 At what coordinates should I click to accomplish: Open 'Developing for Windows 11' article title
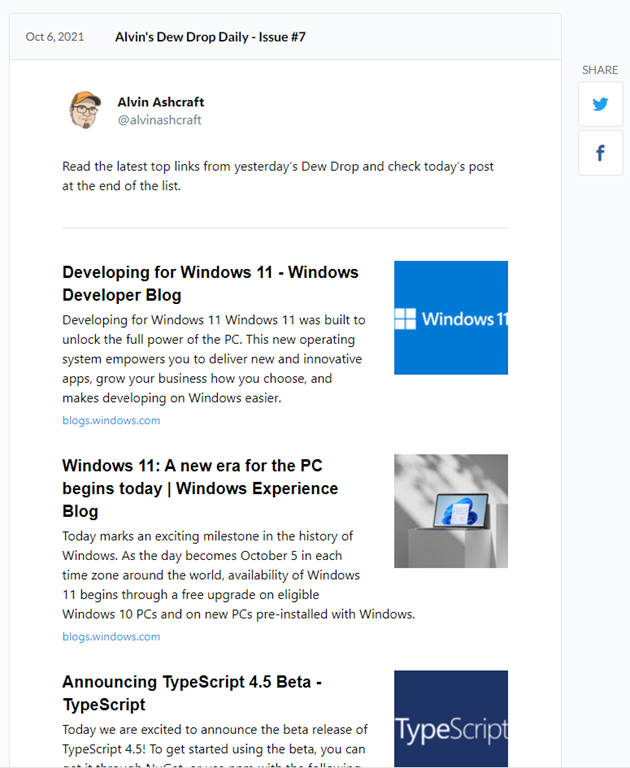point(210,284)
